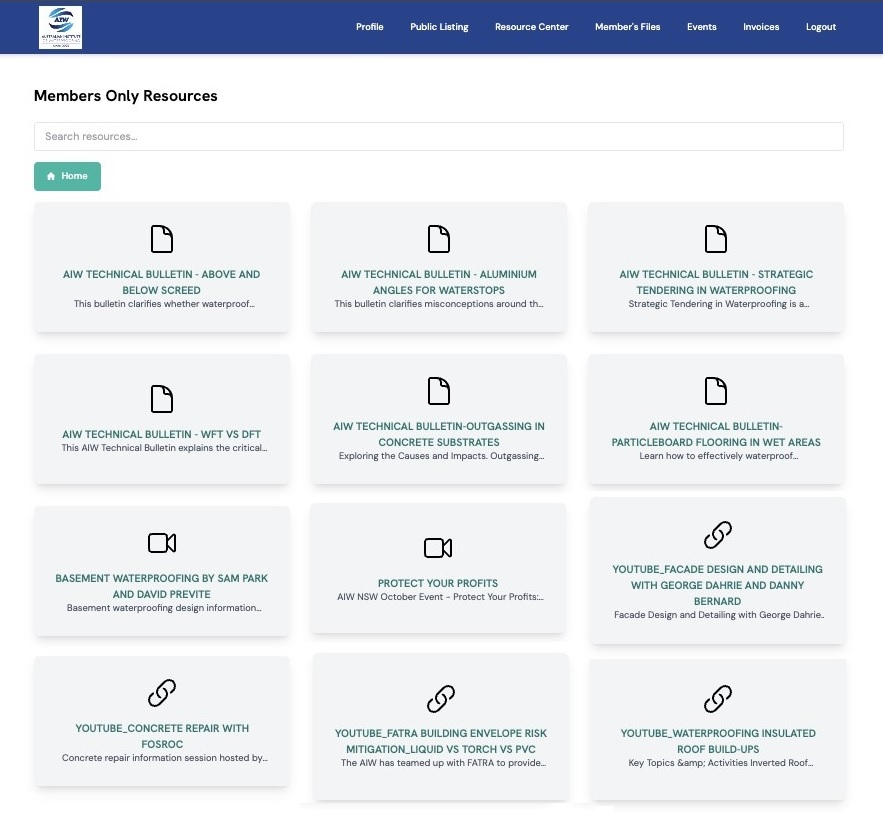Navigate to the Events page
This screenshot has height=813, width=883.
701,27
